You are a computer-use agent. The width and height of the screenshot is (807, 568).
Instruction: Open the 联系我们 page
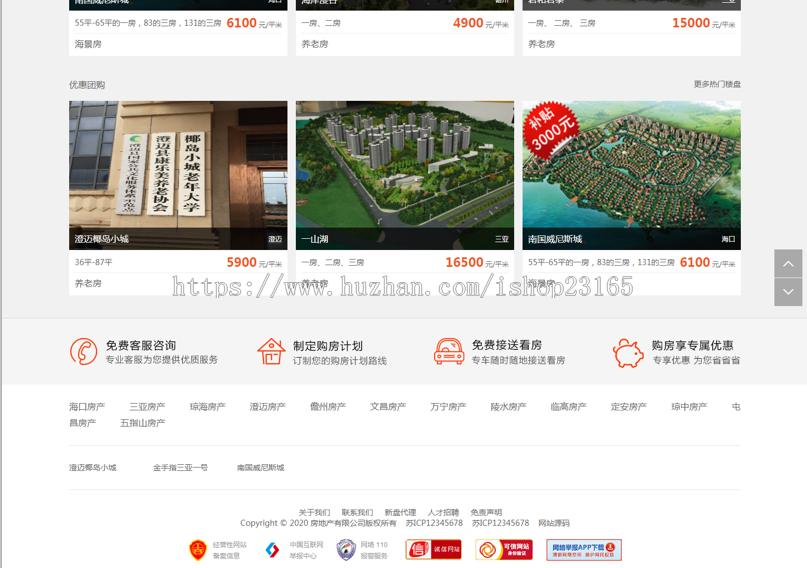coord(357,512)
